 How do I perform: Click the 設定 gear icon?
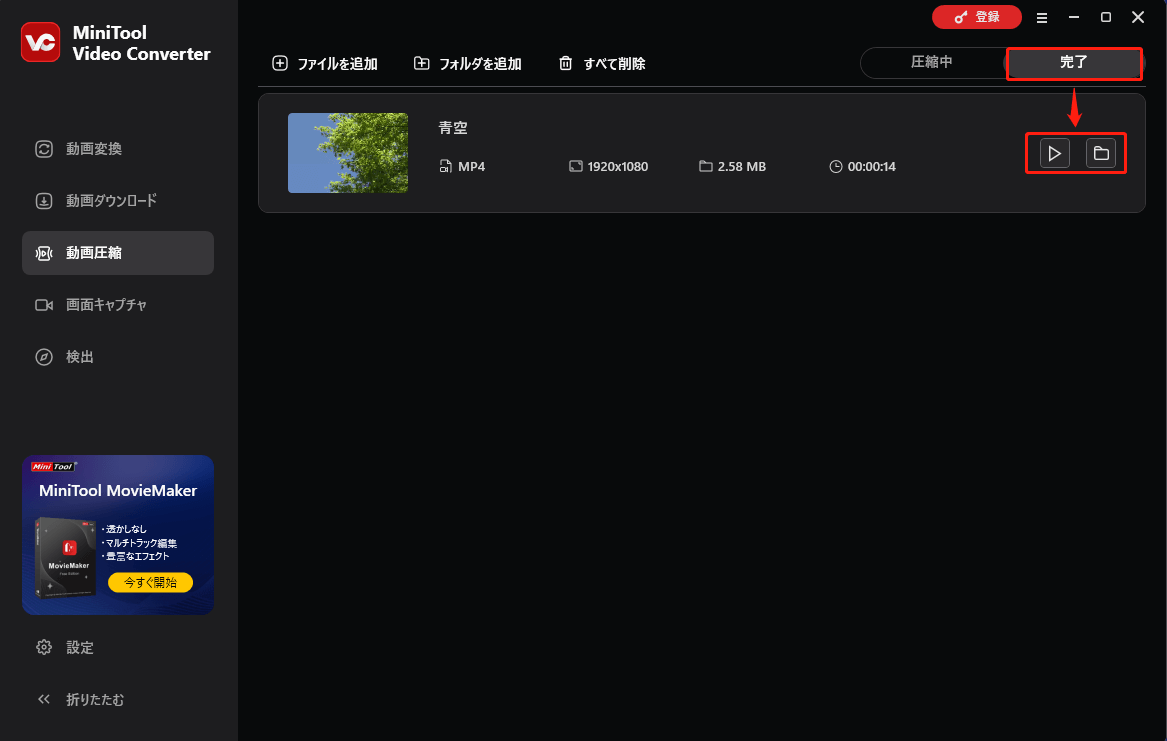coord(44,647)
